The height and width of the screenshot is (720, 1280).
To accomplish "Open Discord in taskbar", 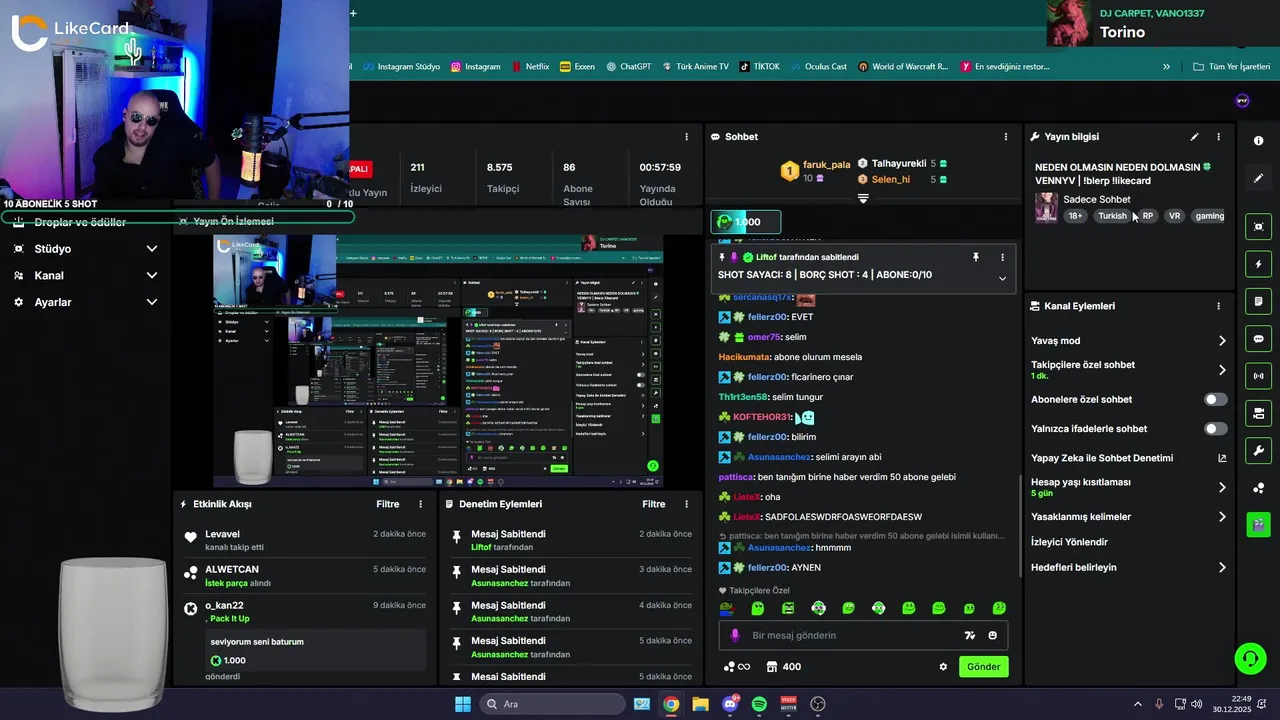I will 730,704.
